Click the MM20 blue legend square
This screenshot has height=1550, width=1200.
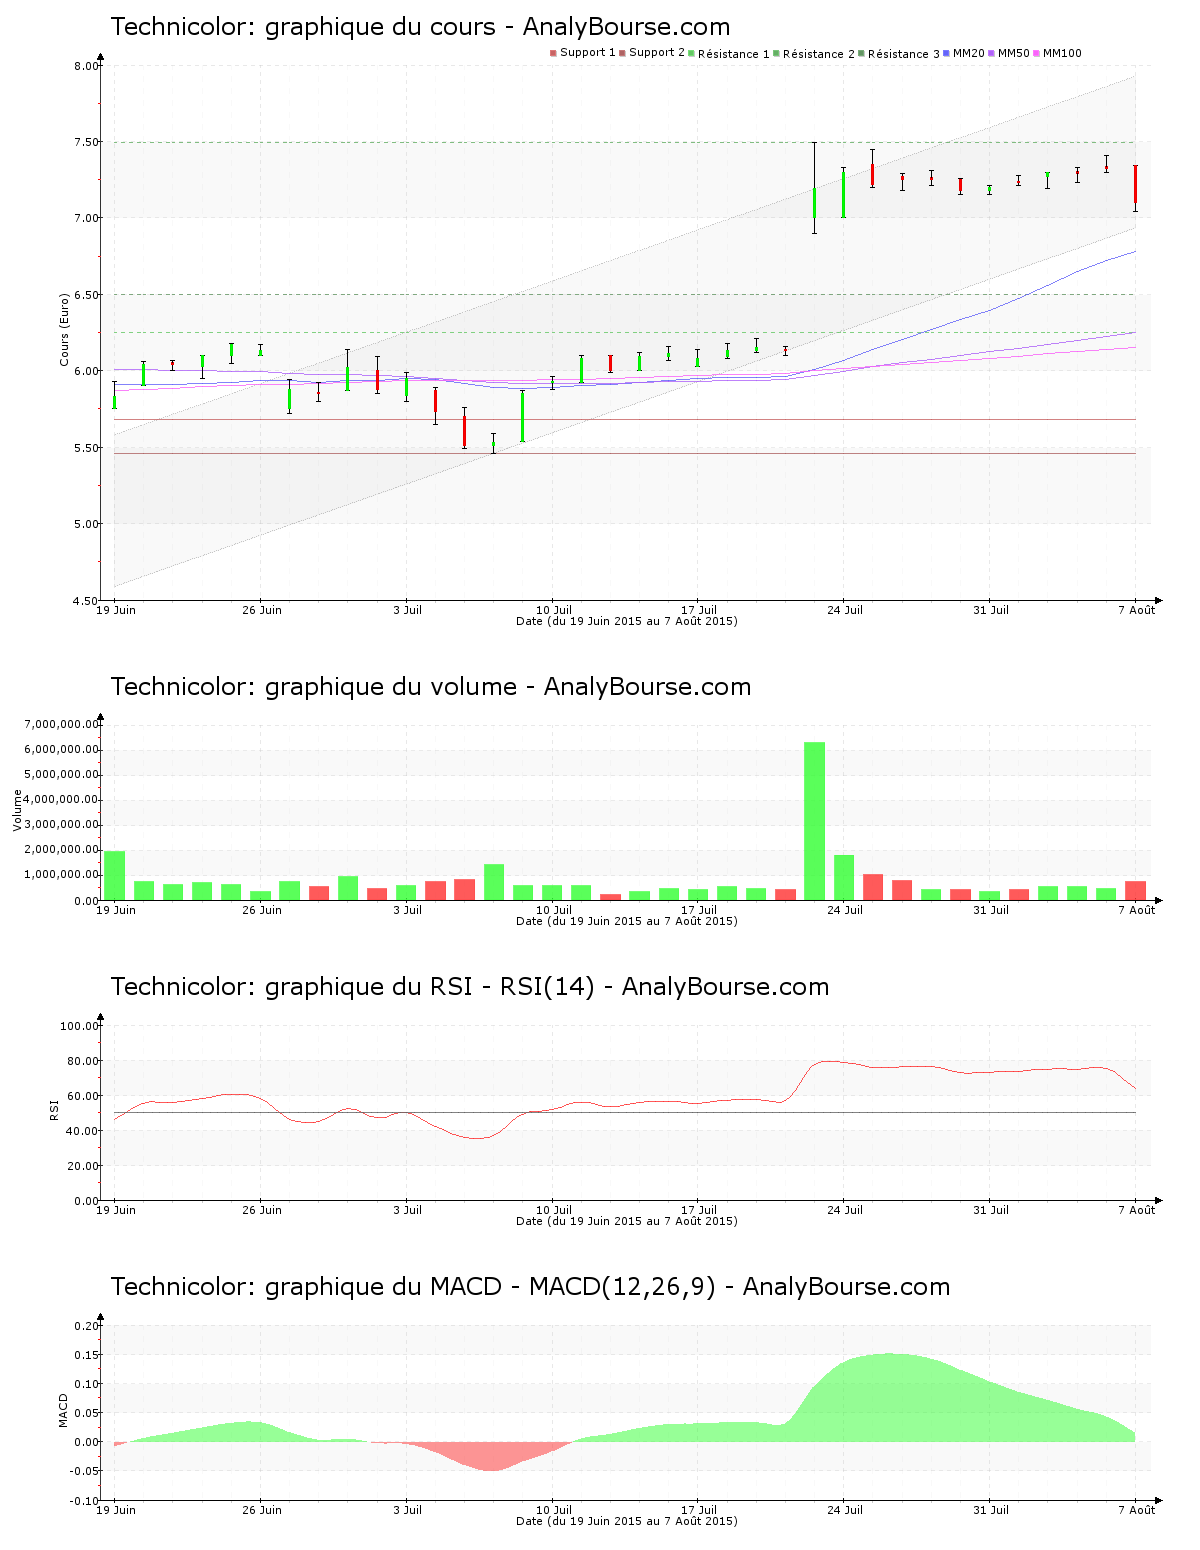[x=946, y=53]
